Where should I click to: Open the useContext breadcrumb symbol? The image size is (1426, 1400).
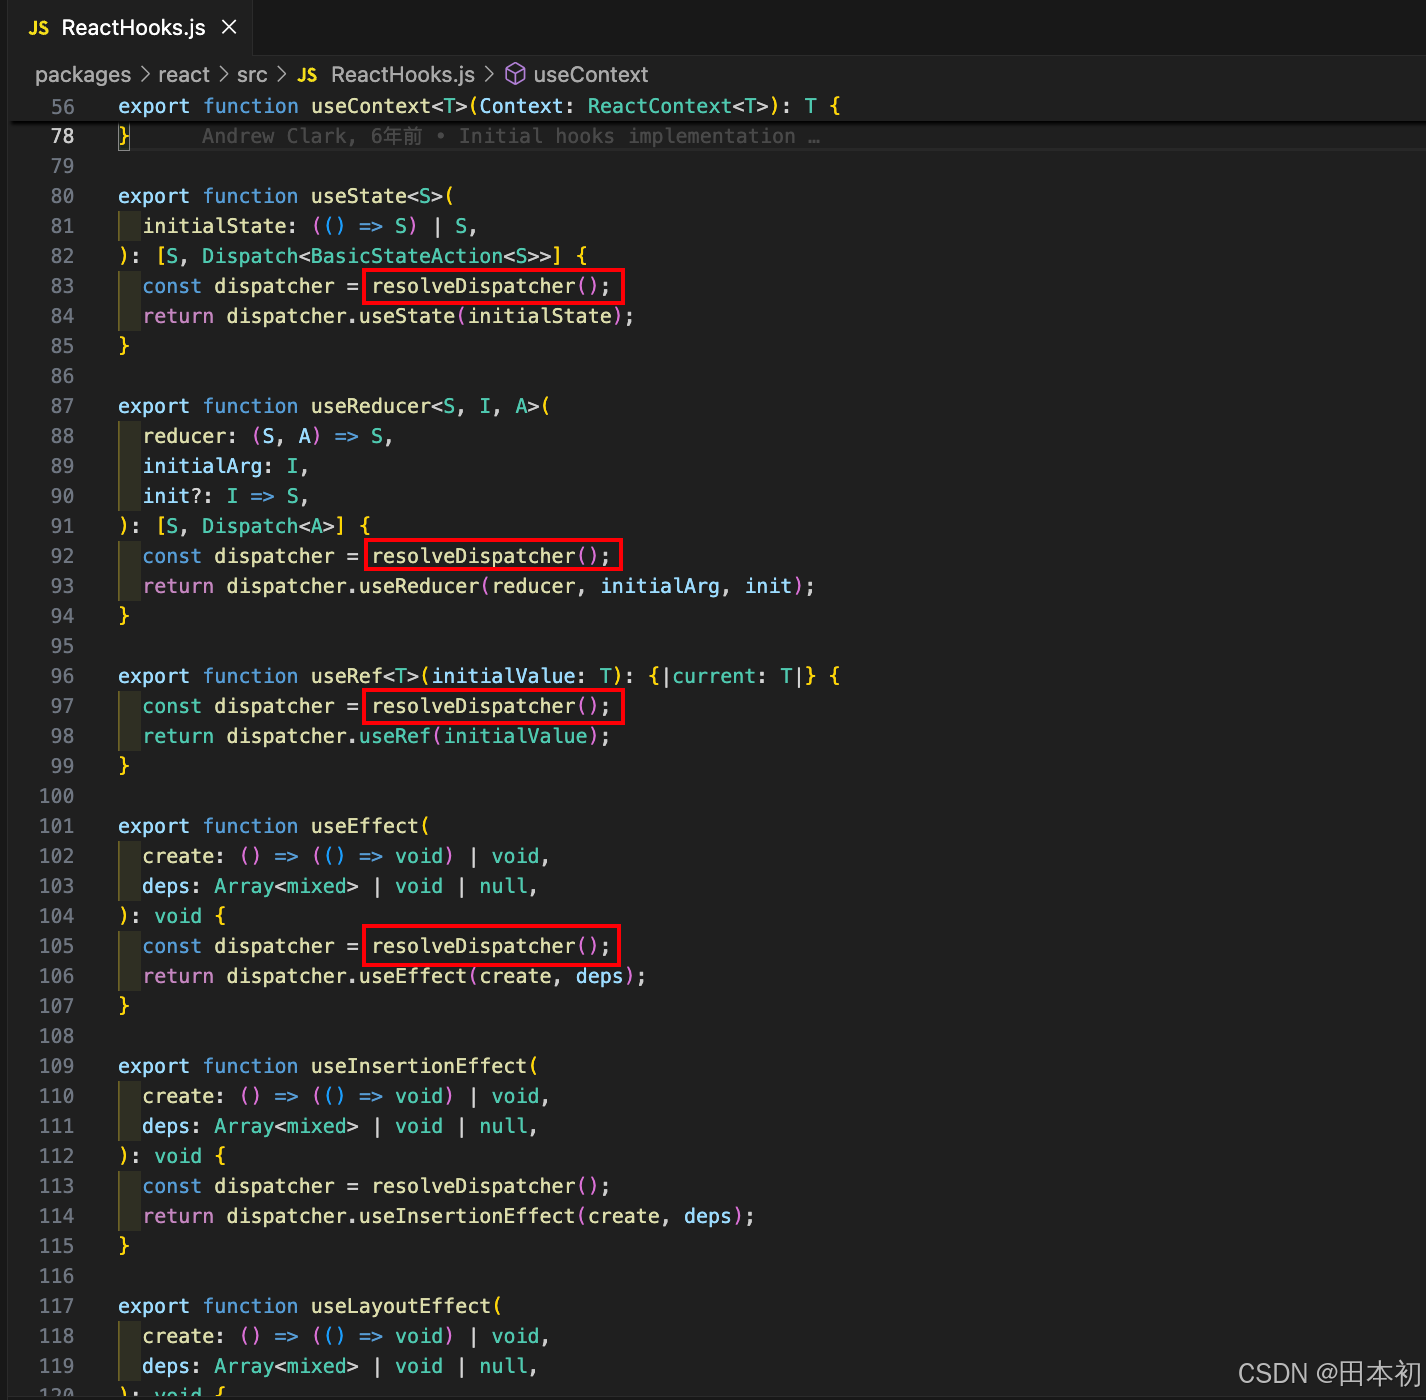pyautogui.click(x=591, y=75)
